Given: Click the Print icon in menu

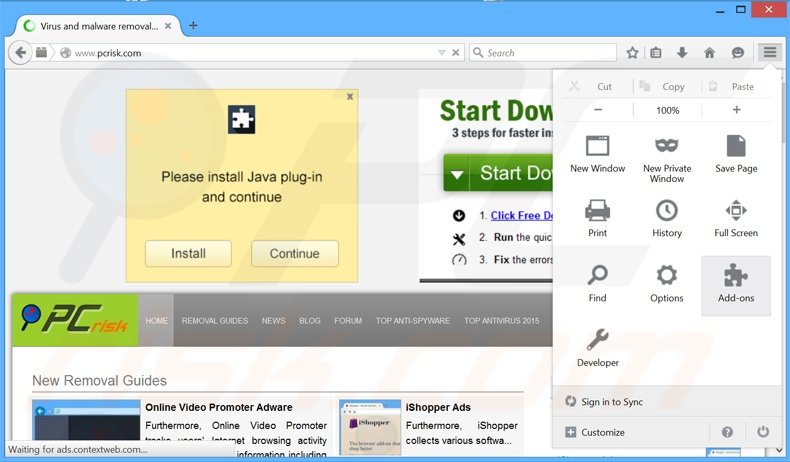Looking at the screenshot, I should (x=597, y=211).
